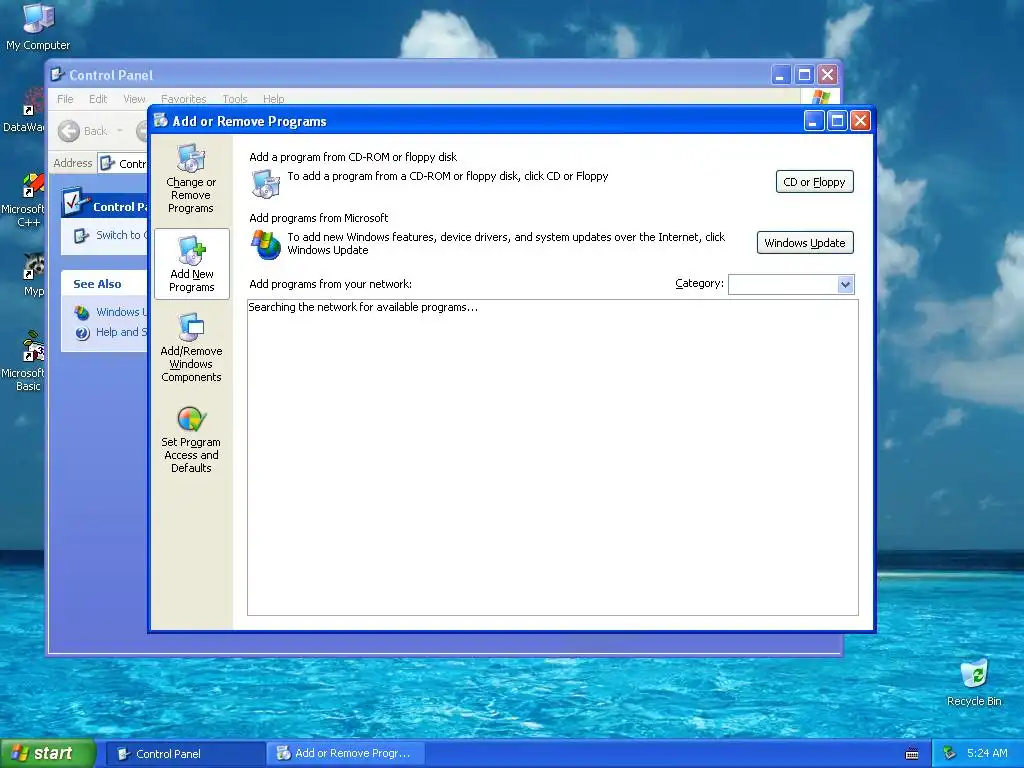1024x768 pixels.
Task: Click the Windows Update button
Action: click(805, 243)
